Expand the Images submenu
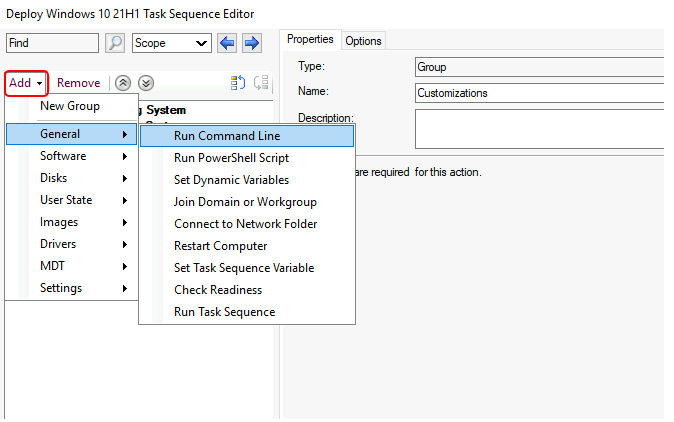The height and width of the screenshot is (422, 674). 72,222
